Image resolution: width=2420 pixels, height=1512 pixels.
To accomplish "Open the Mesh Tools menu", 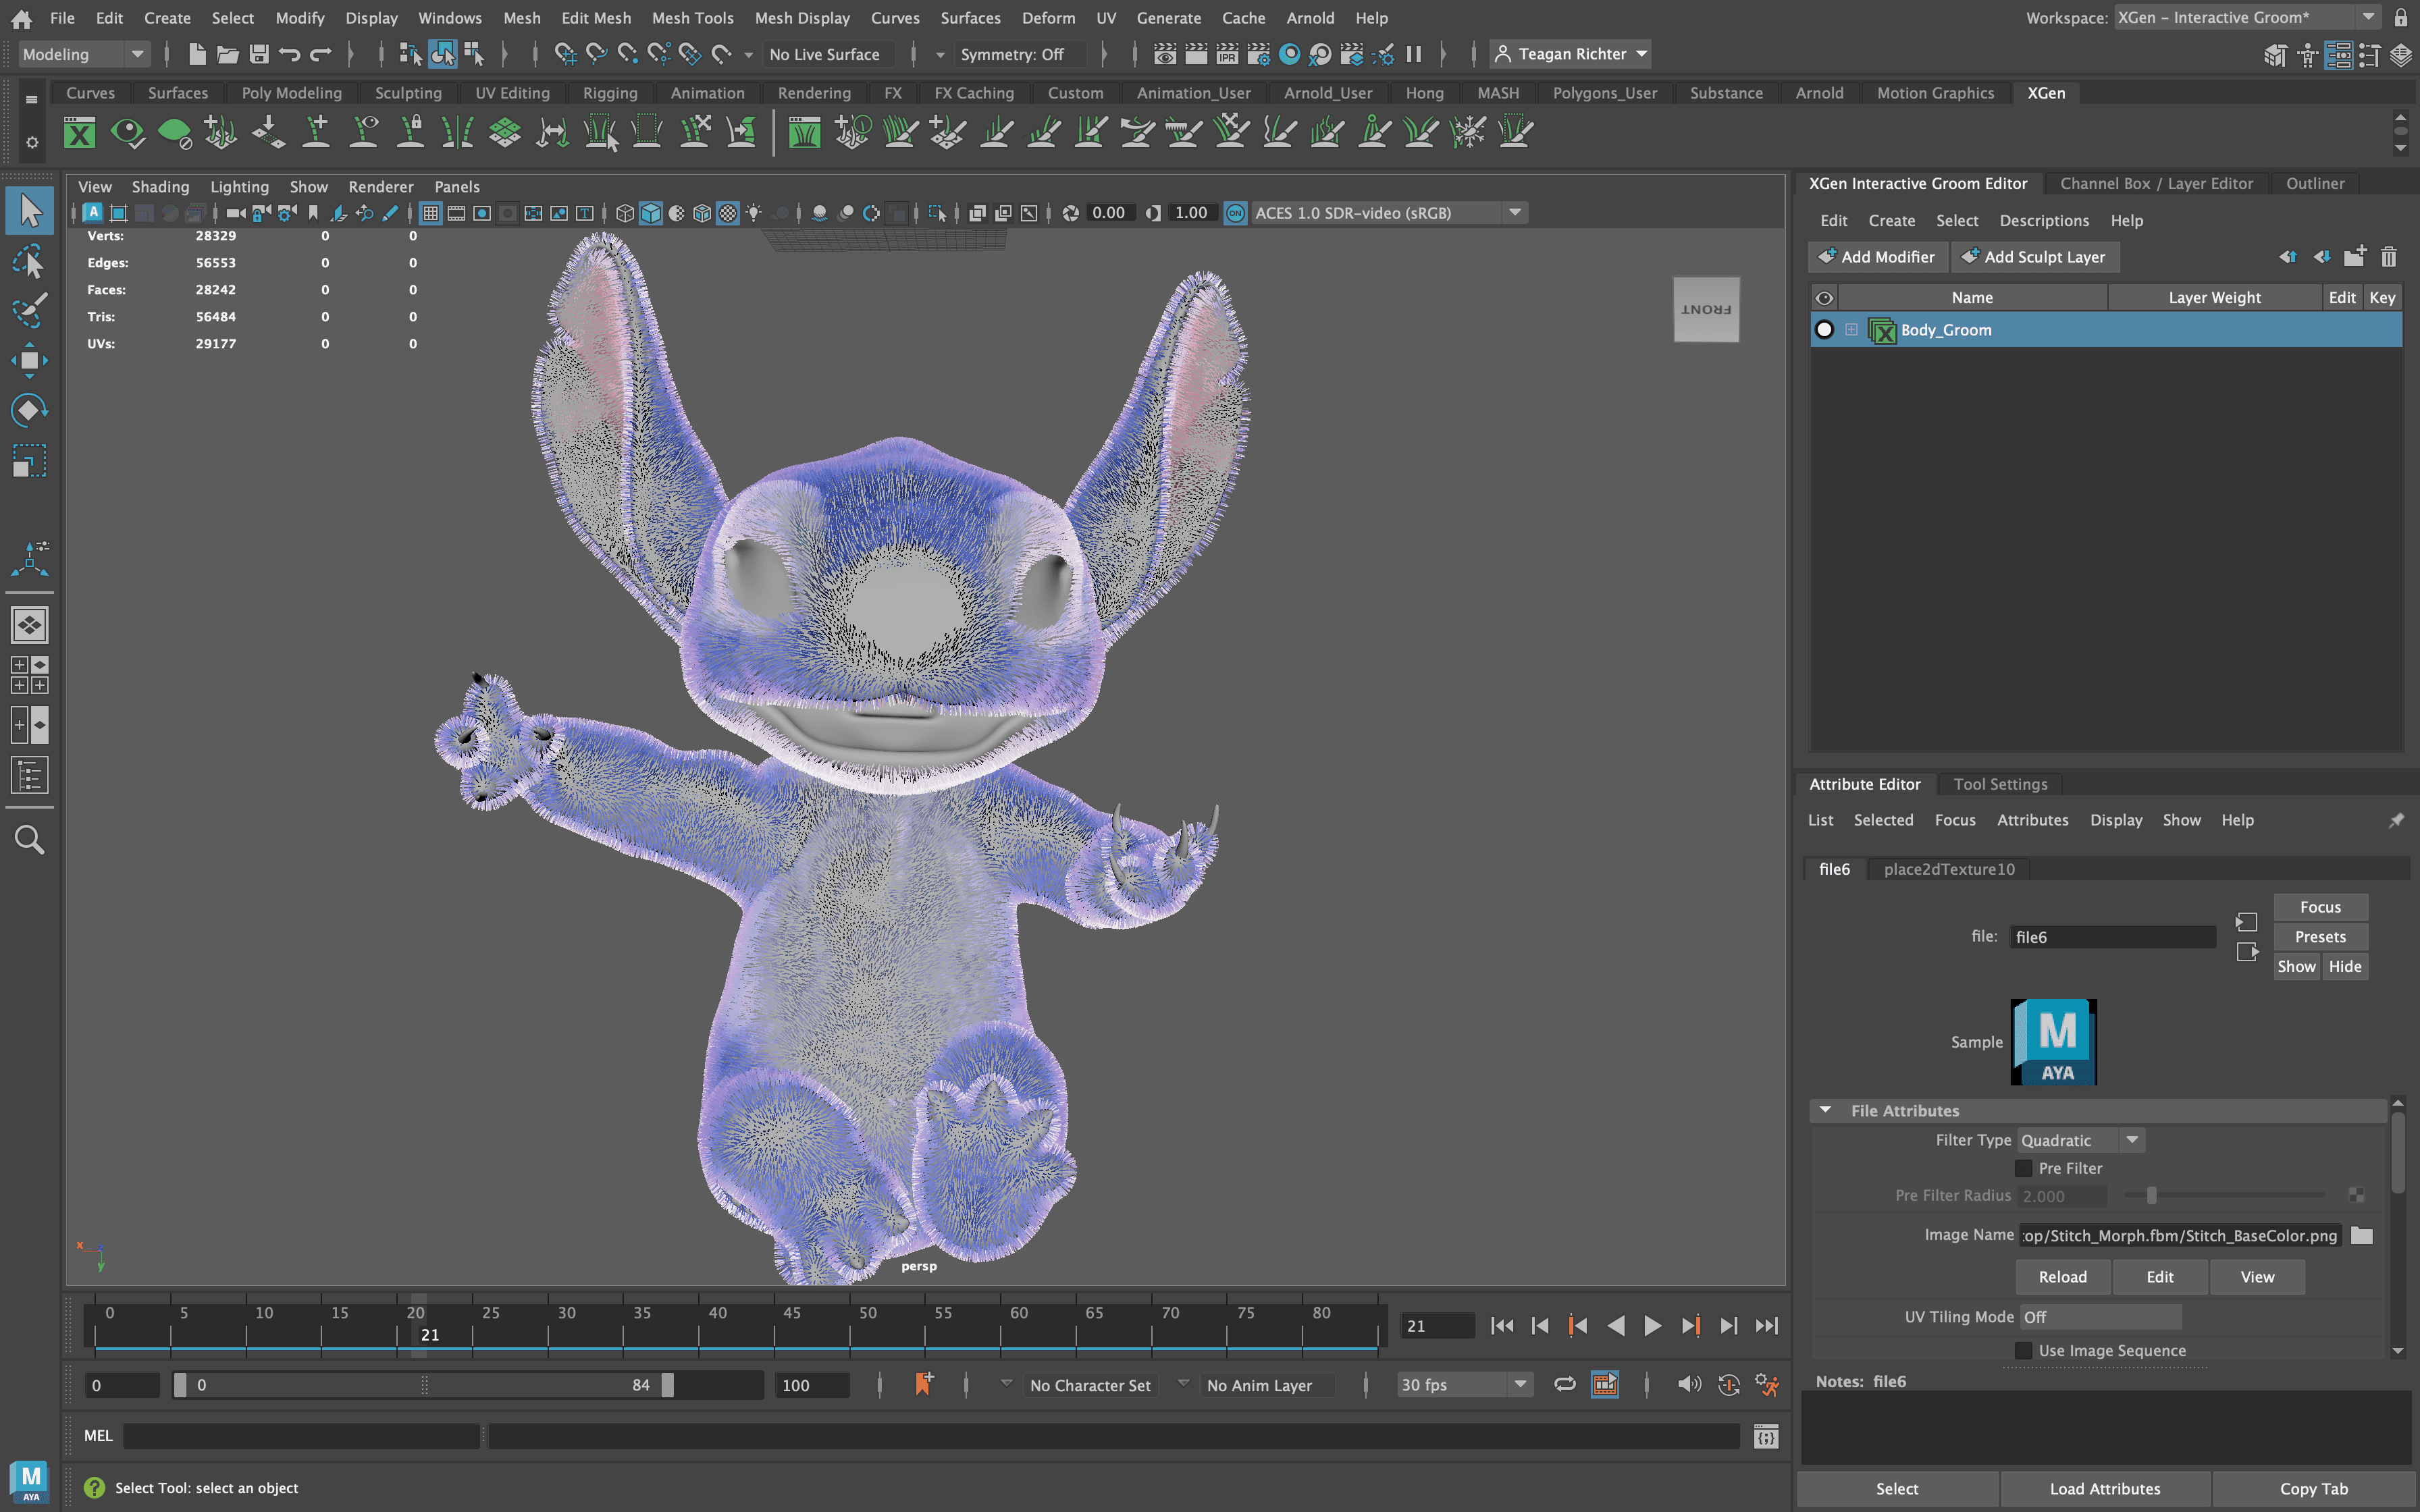I will (x=692, y=18).
